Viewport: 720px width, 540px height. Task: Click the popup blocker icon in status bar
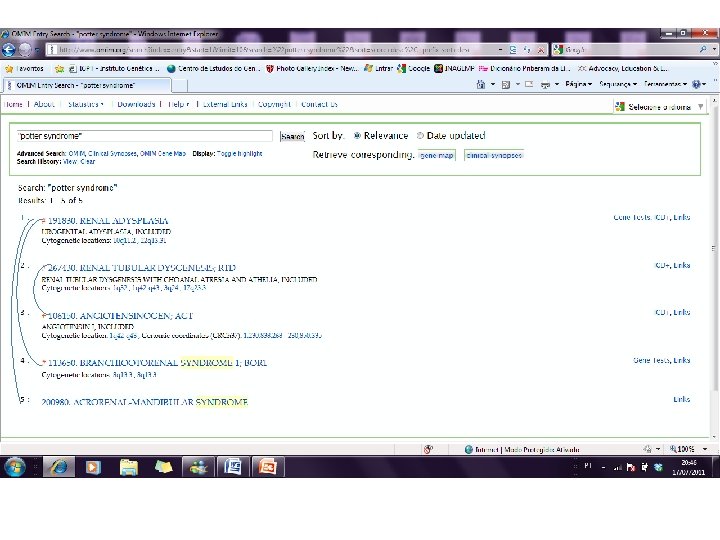pyautogui.click(x=428, y=449)
